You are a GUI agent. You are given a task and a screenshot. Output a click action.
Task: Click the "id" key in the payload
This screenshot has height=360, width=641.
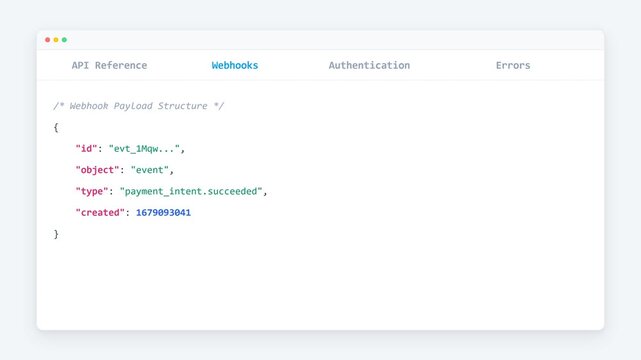point(86,149)
